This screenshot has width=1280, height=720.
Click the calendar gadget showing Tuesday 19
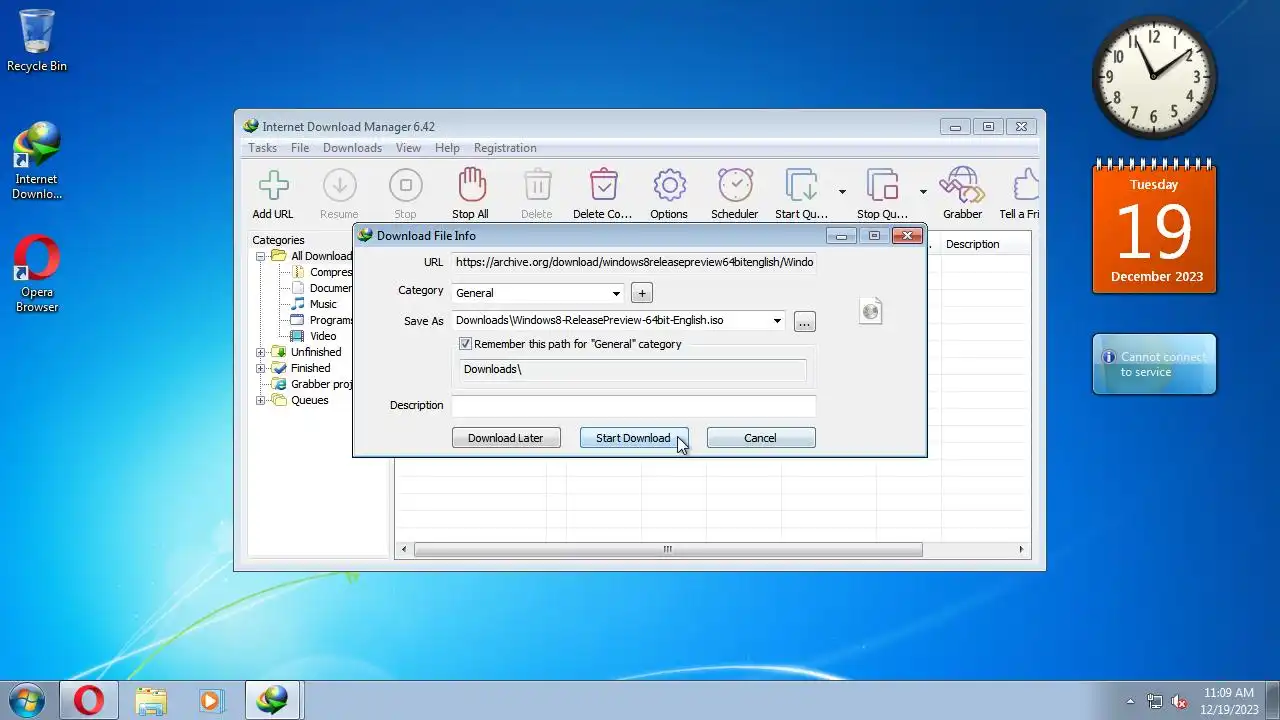point(1154,228)
